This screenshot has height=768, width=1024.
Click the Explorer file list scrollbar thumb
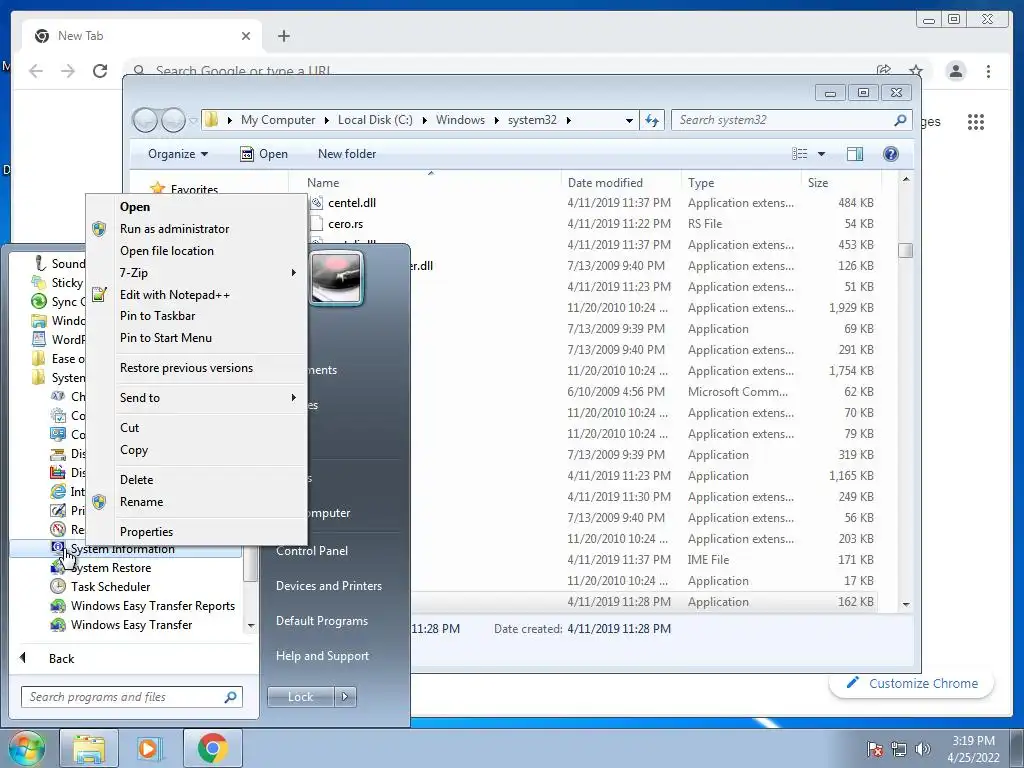905,250
